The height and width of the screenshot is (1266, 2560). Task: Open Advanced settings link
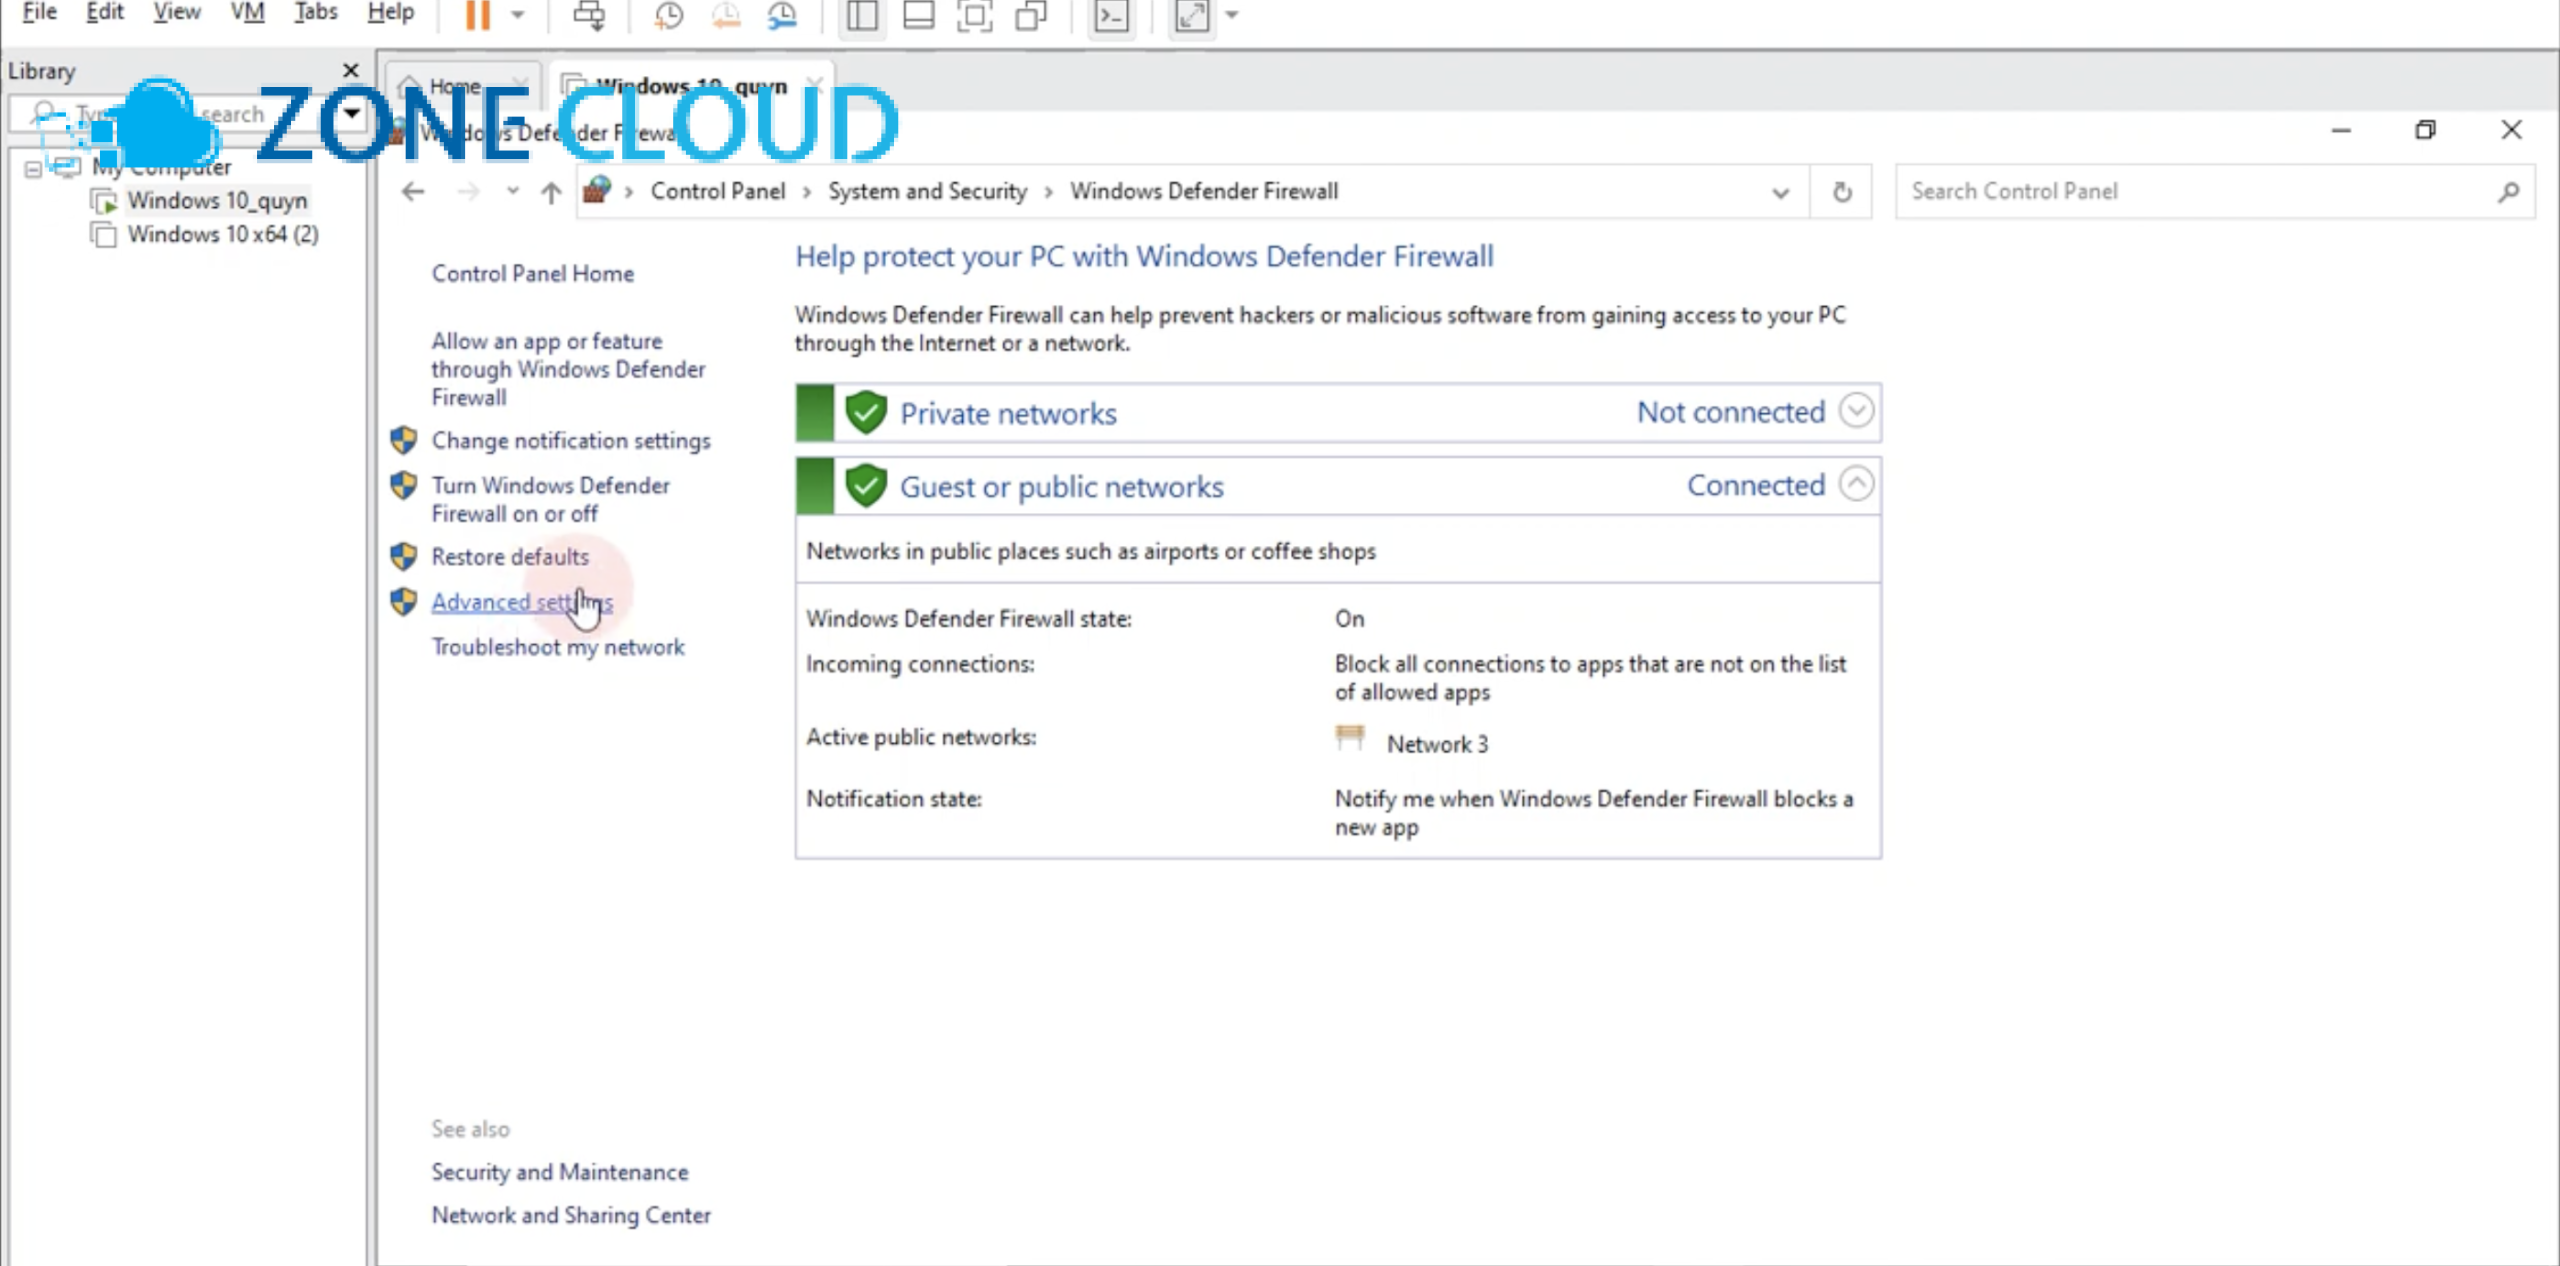tap(522, 602)
